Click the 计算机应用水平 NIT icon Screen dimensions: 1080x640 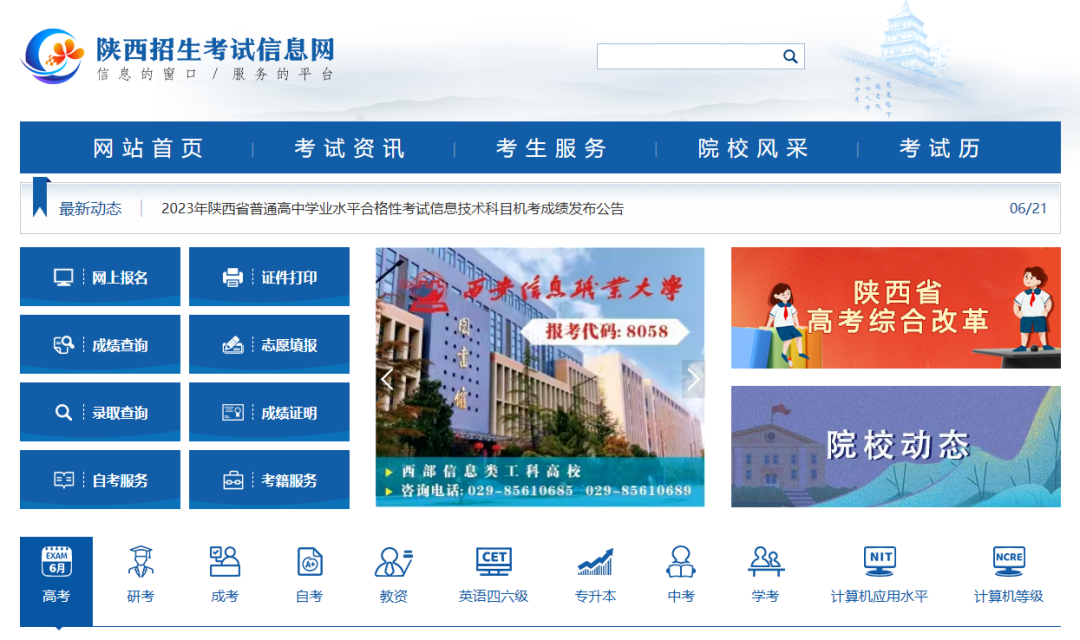[879, 562]
